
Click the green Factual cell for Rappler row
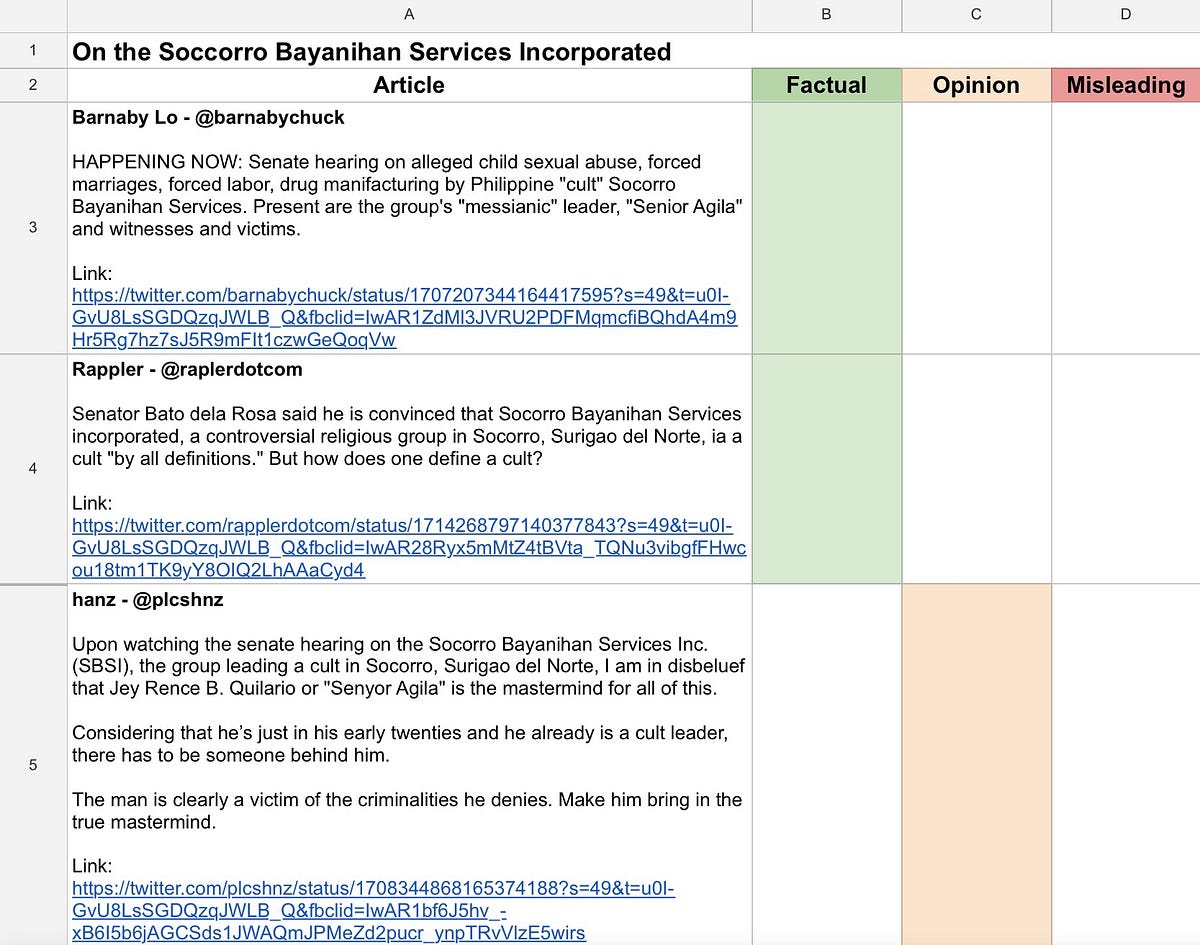click(x=827, y=468)
